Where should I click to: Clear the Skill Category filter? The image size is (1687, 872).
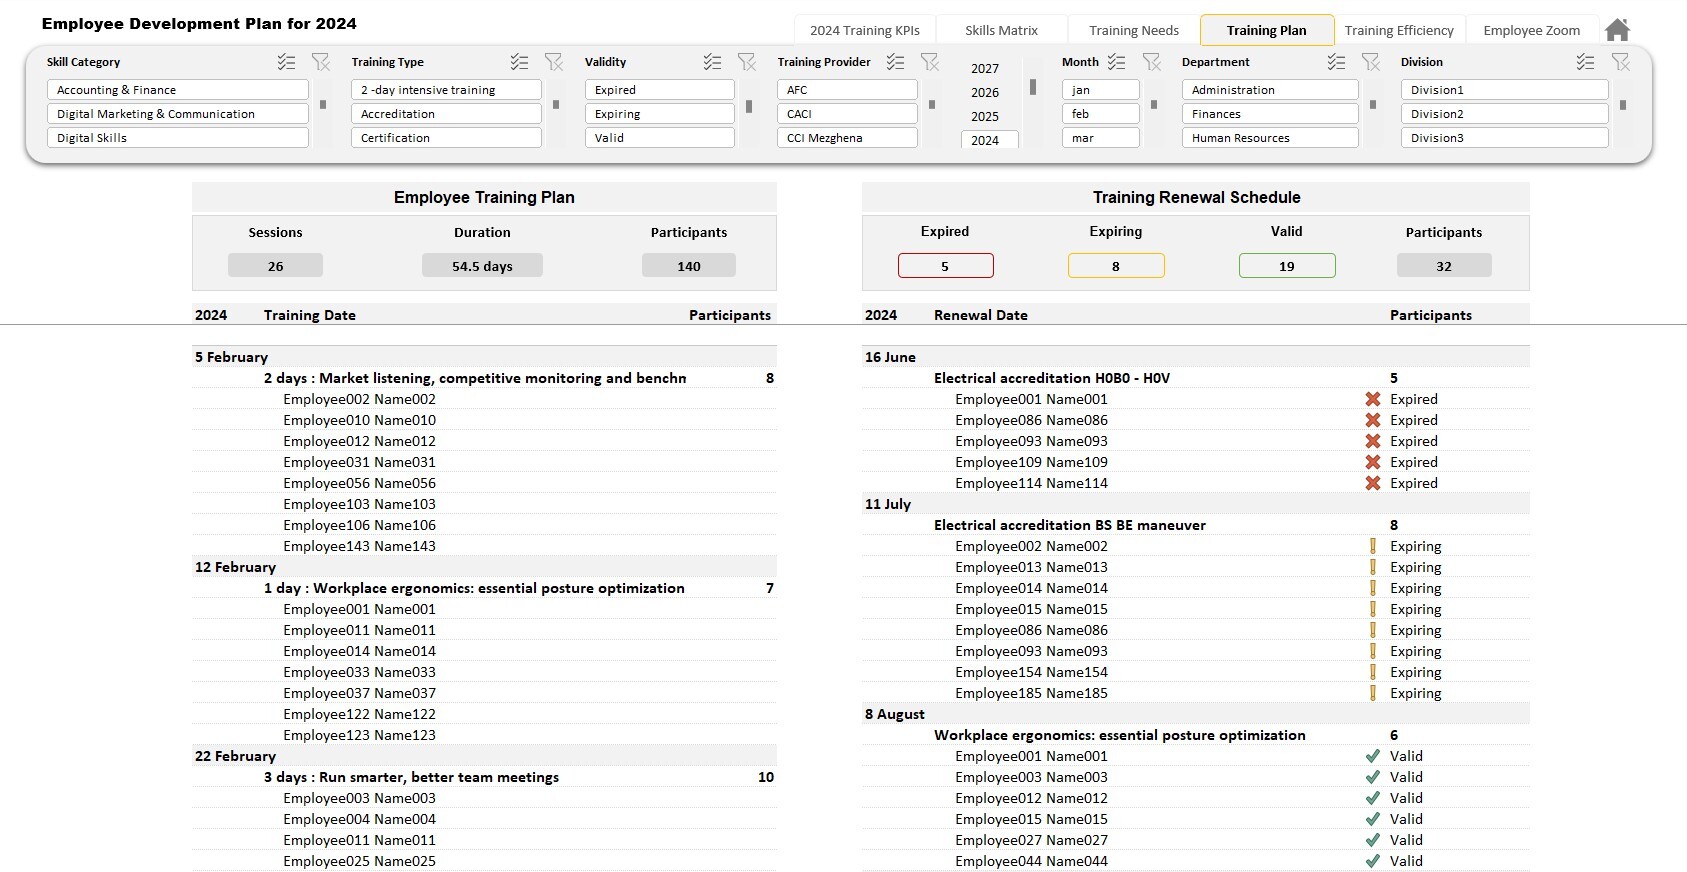pos(320,62)
